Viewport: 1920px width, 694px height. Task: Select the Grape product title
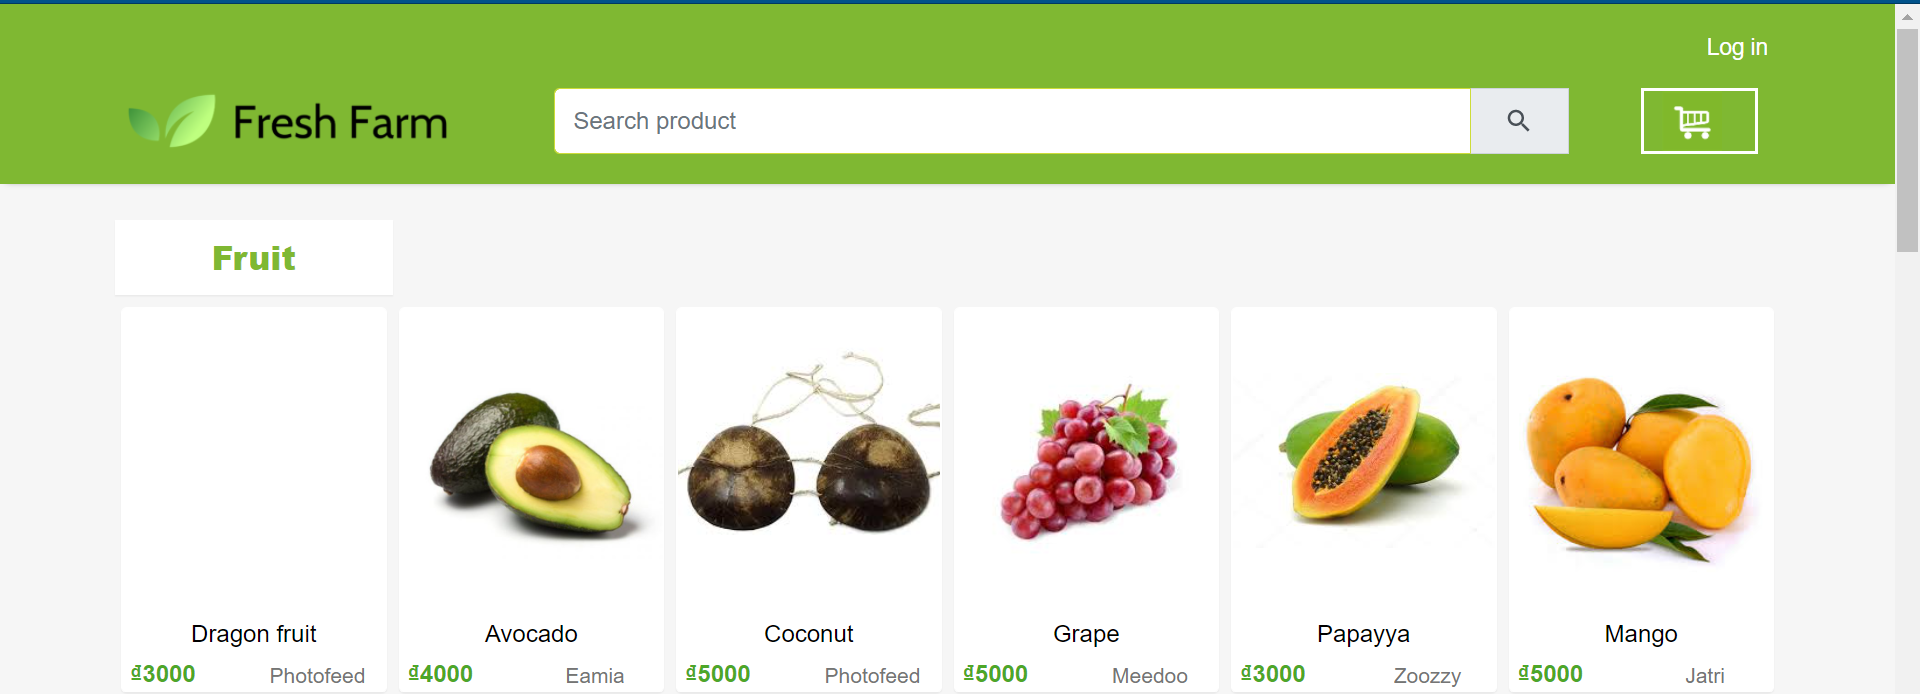point(1086,634)
